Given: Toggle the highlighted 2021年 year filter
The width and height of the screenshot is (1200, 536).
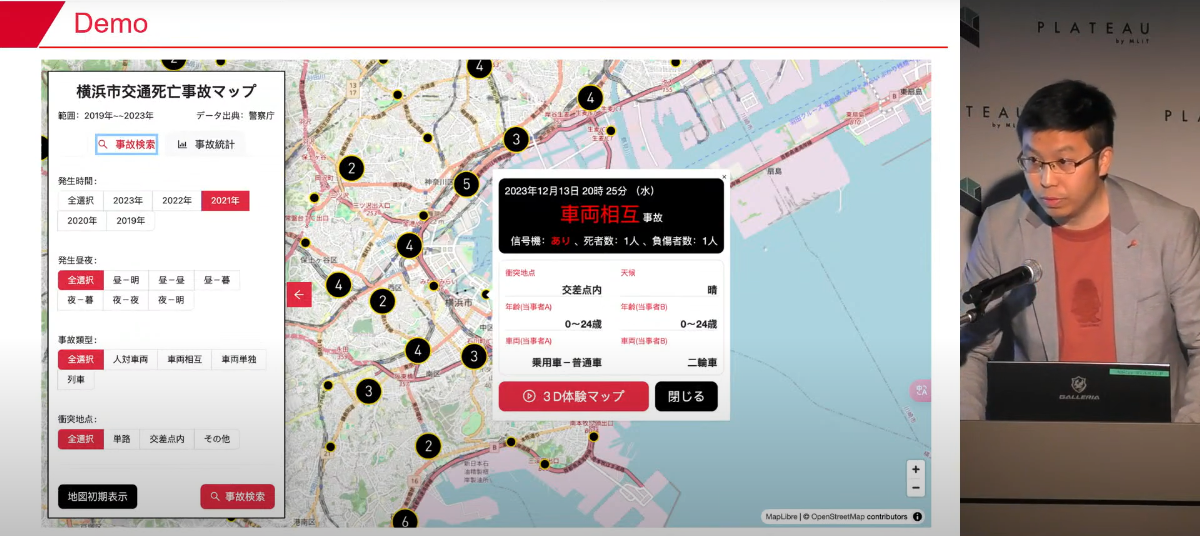Looking at the screenshot, I should click(x=225, y=200).
